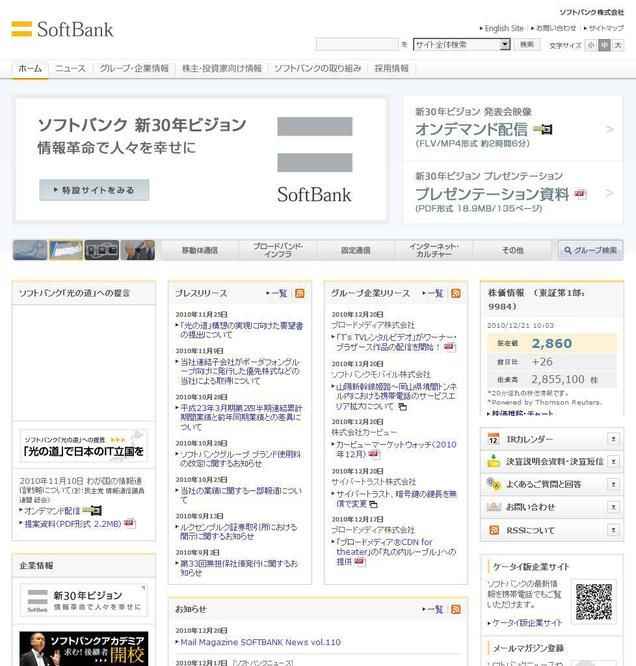This screenshot has height=666, width=636.
Task: Open the ホーム navigation tab
Action: pos(30,68)
